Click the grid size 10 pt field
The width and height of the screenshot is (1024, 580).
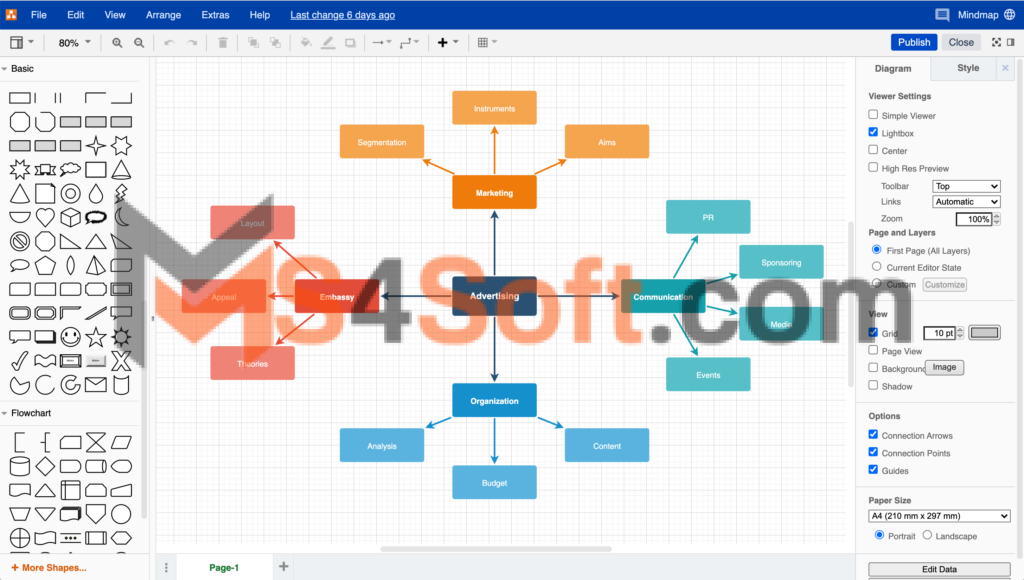942,333
